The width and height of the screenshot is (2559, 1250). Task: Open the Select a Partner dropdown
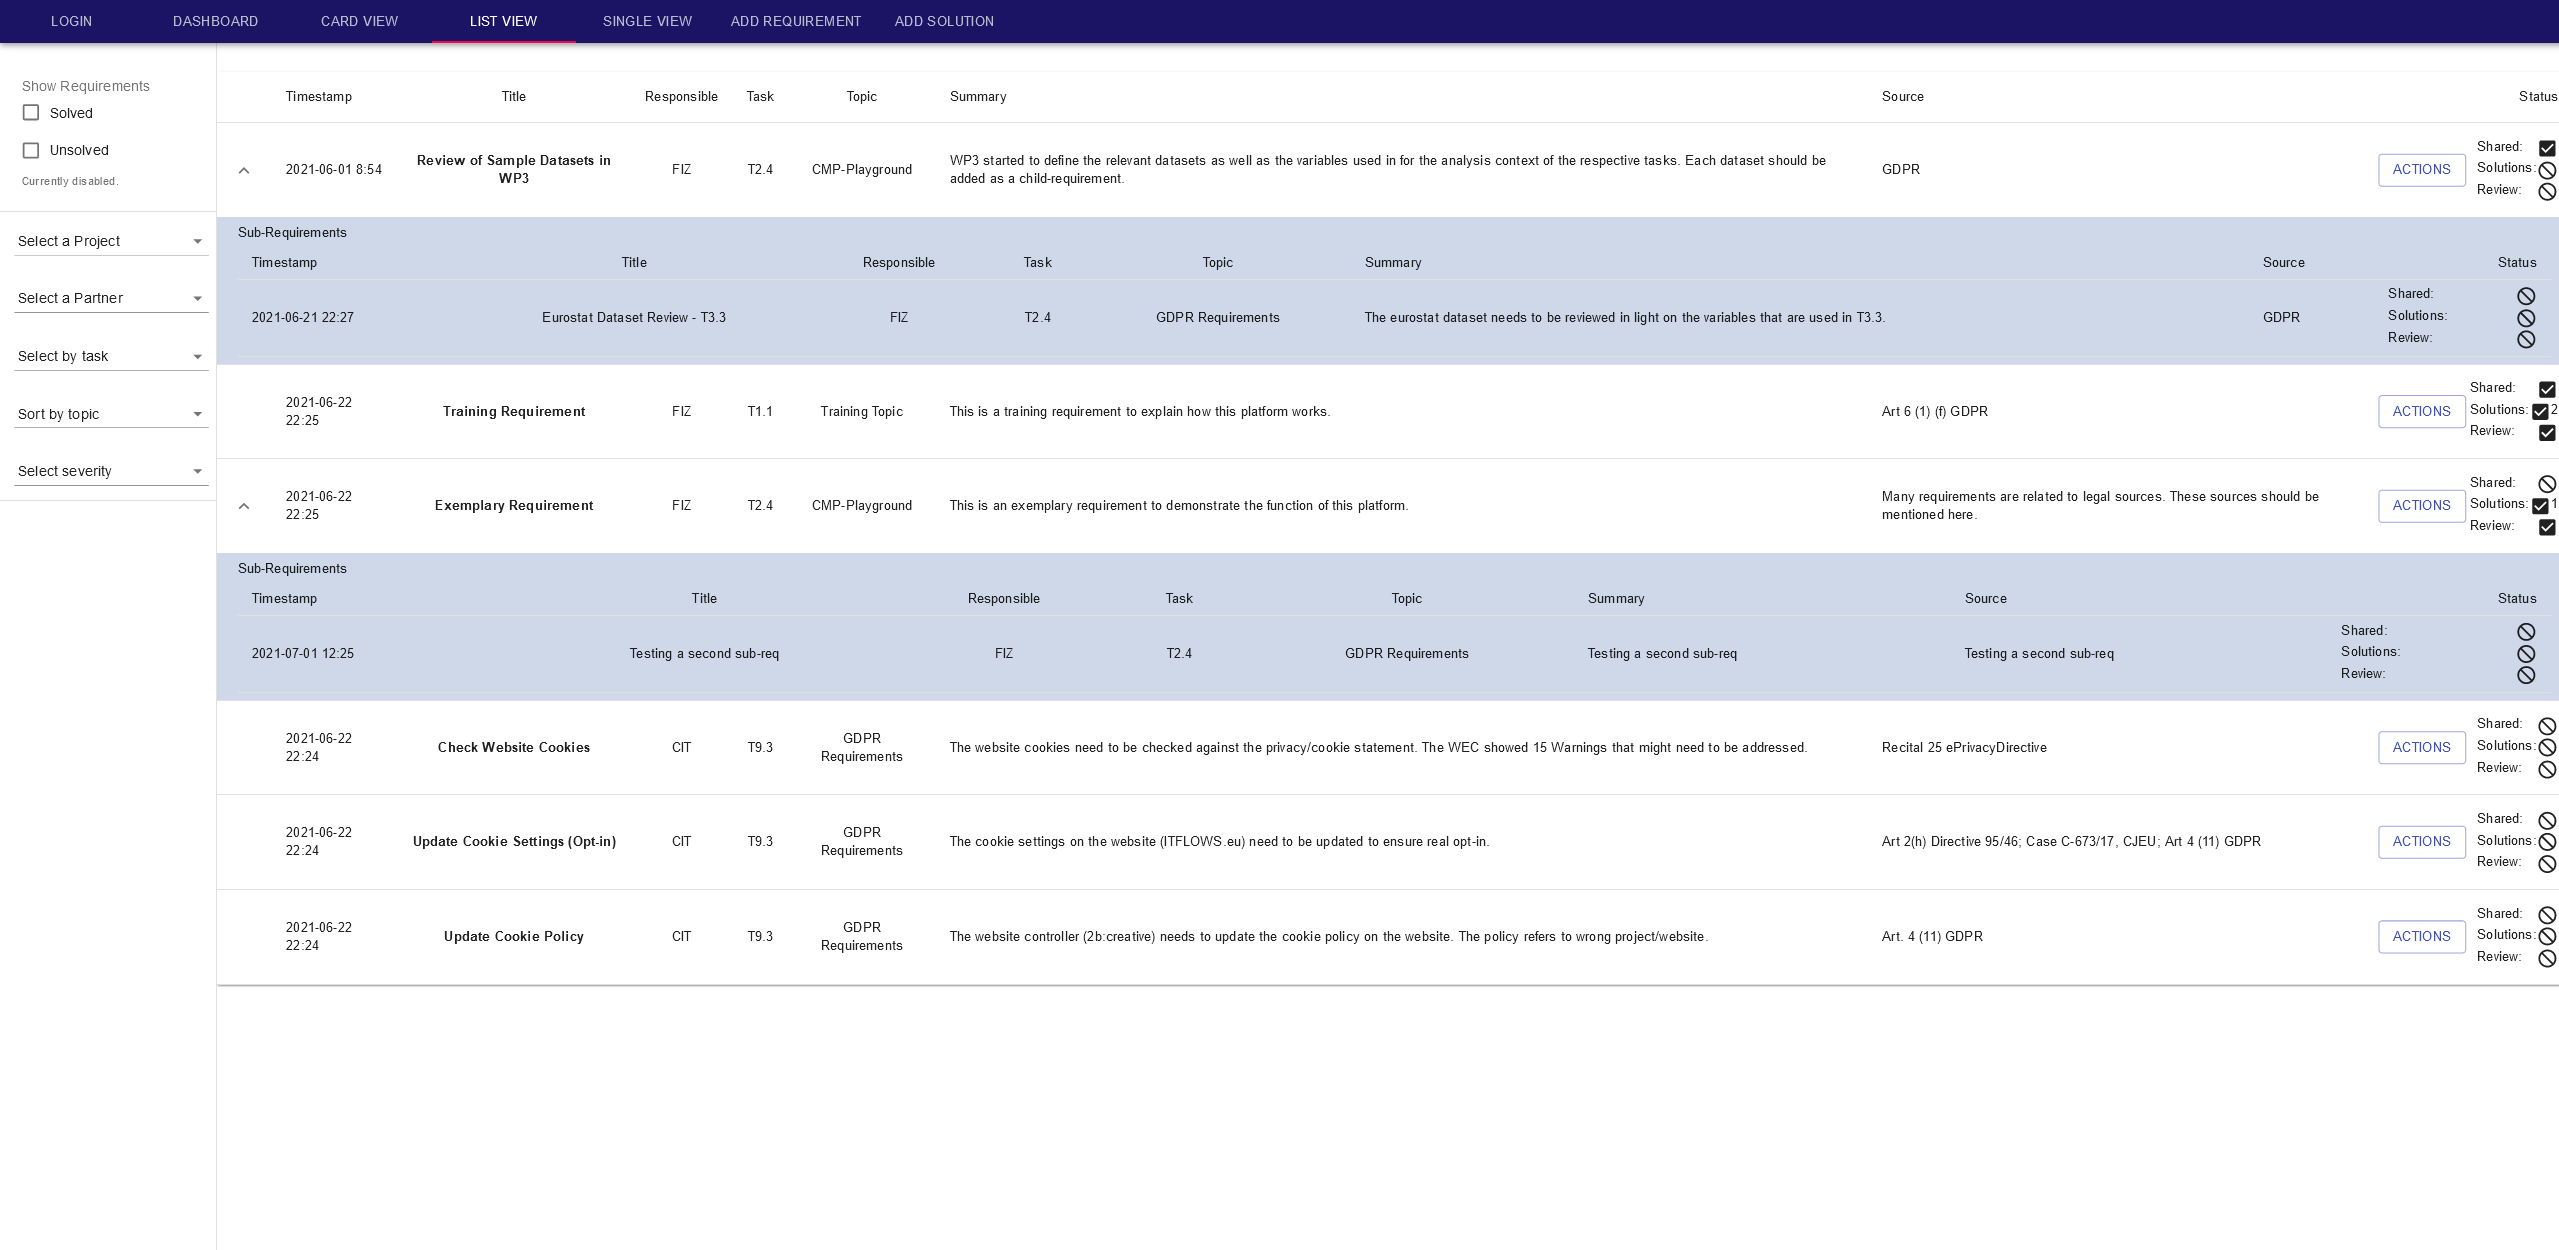[x=111, y=298]
